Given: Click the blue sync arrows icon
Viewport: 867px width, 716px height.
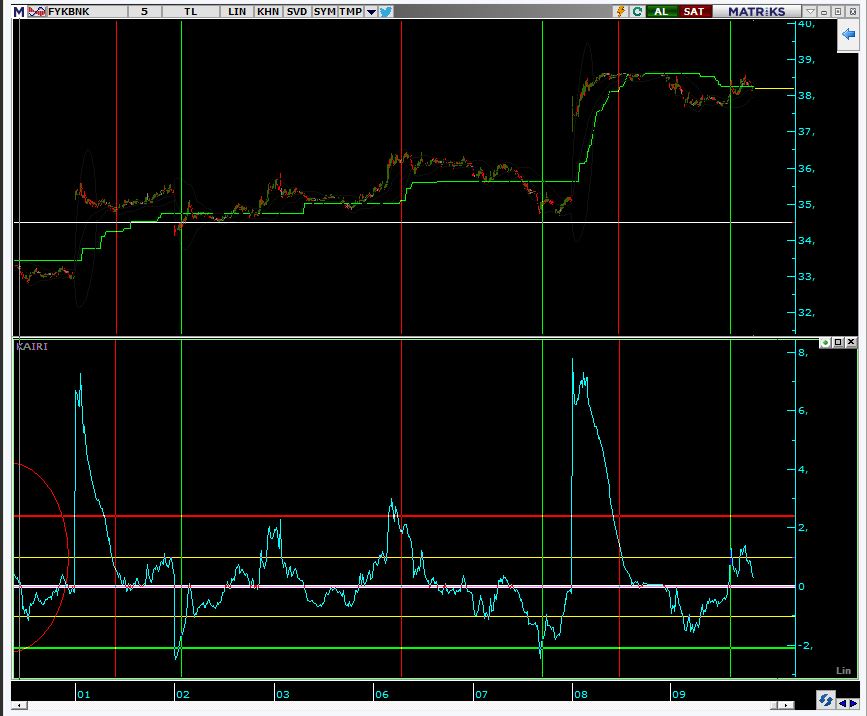Looking at the screenshot, I should point(826,700).
